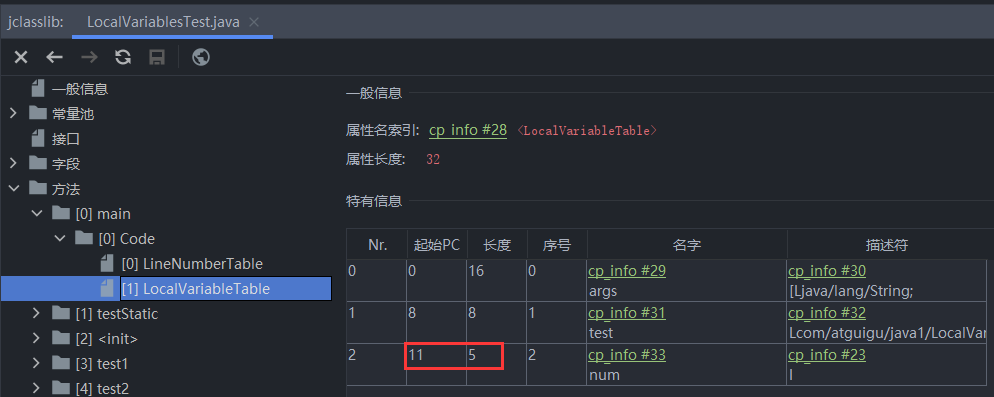Select the 一般信息 tree node
This screenshot has height=397, width=994.
pos(79,89)
